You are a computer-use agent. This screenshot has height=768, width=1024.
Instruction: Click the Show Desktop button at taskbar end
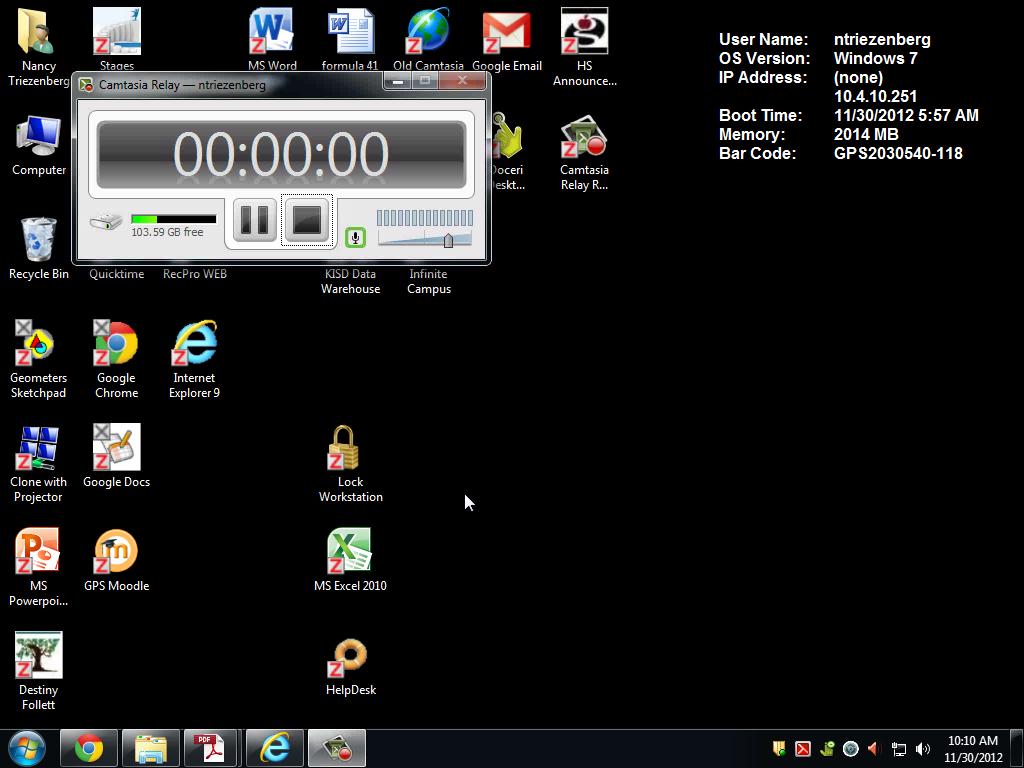pos(1017,748)
